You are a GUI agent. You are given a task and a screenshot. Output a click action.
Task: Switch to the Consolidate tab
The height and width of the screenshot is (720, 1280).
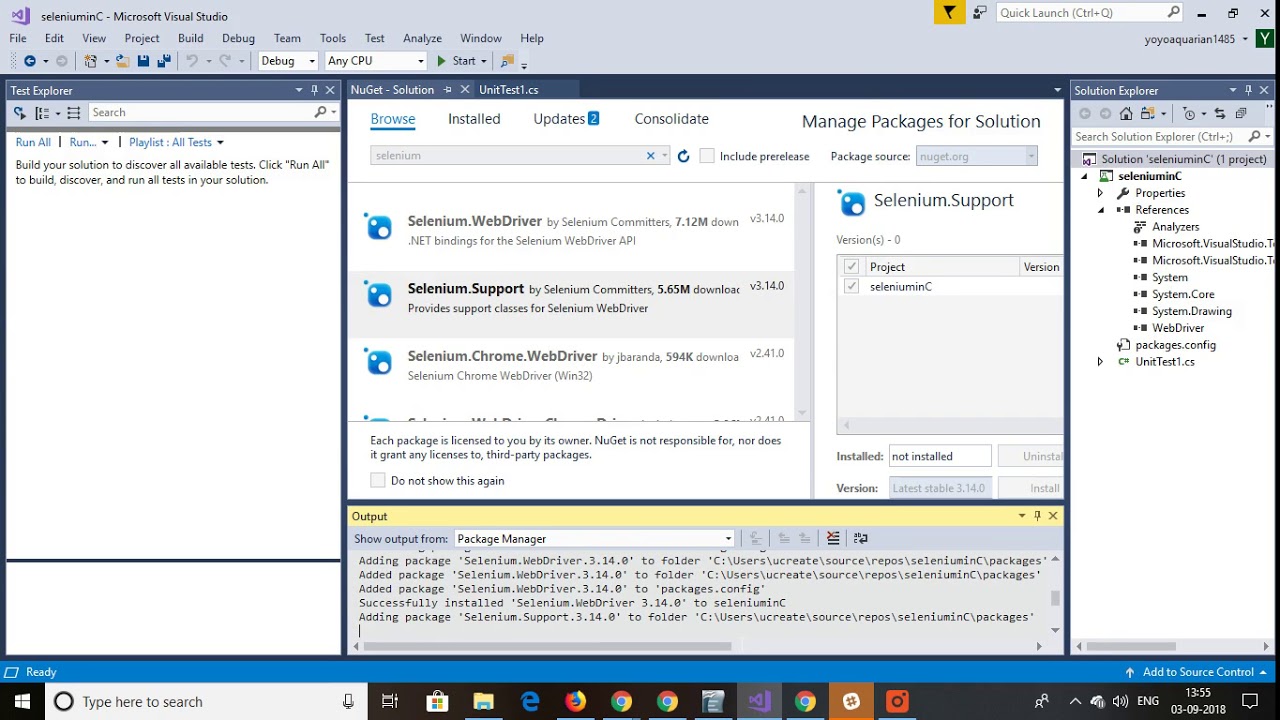[x=671, y=119]
